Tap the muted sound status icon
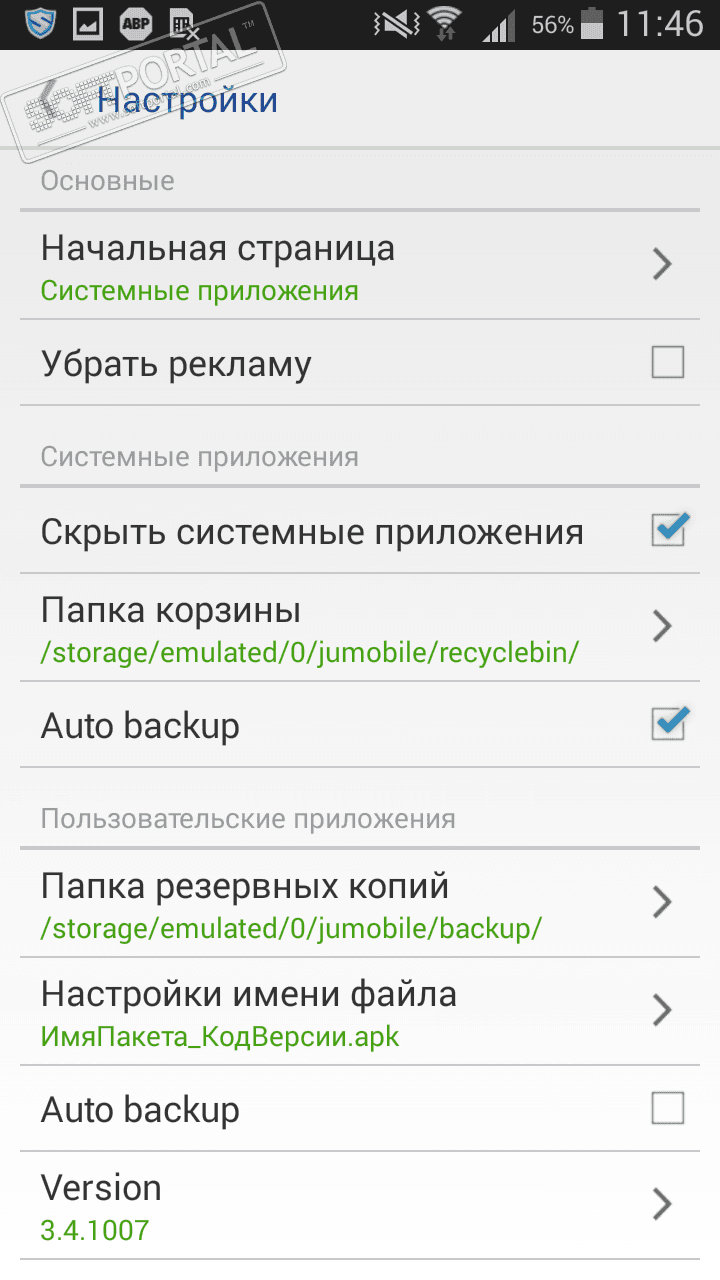 coord(391,24)
